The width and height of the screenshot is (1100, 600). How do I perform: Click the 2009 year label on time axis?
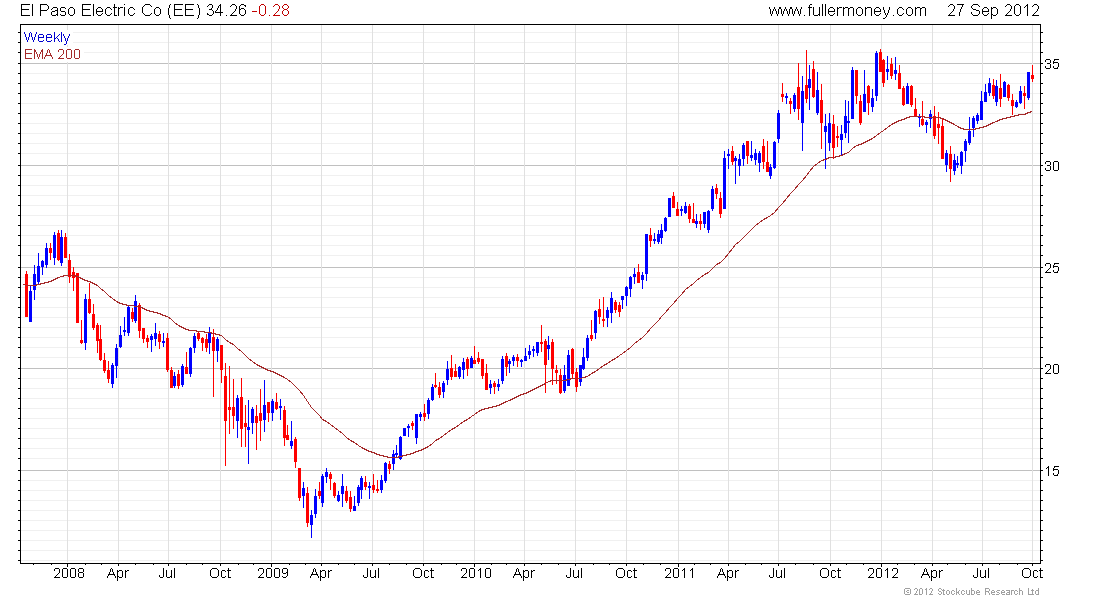click(273, 573)
